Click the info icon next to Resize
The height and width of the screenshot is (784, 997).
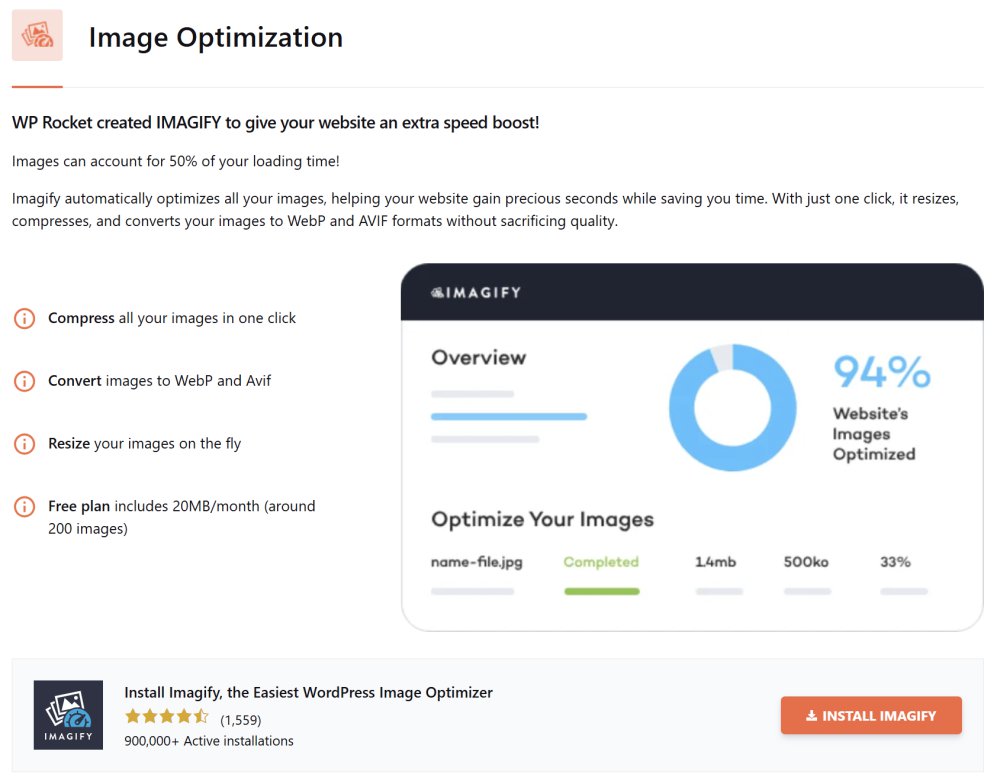point(24,443)
